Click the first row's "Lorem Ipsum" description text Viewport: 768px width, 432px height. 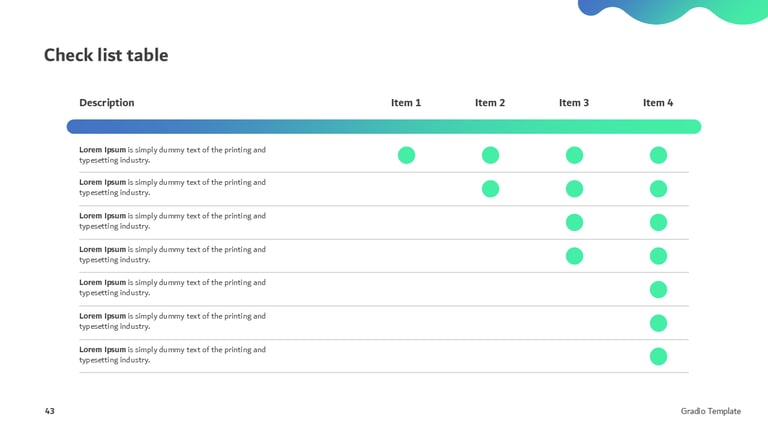(x=172, y=155)
